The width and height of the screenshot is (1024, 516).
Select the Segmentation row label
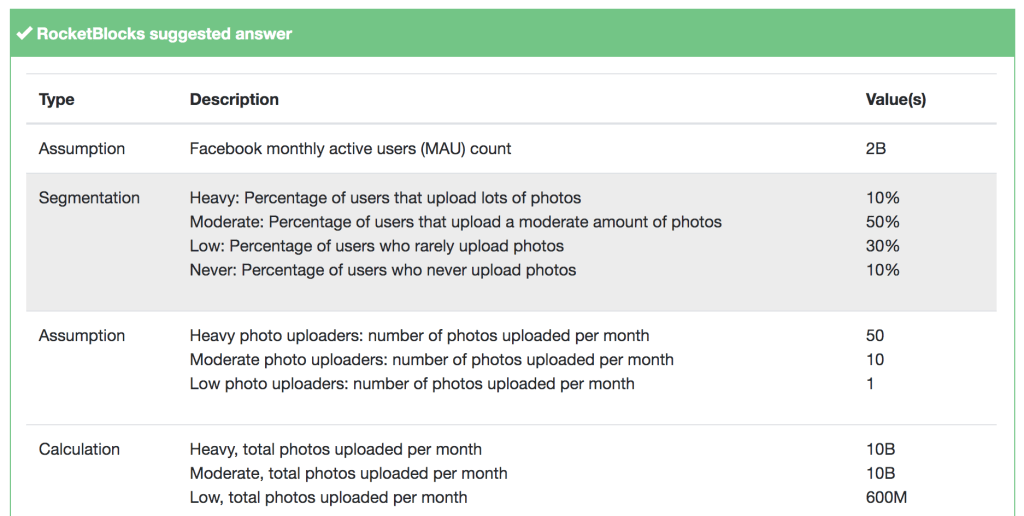point(89,198)
